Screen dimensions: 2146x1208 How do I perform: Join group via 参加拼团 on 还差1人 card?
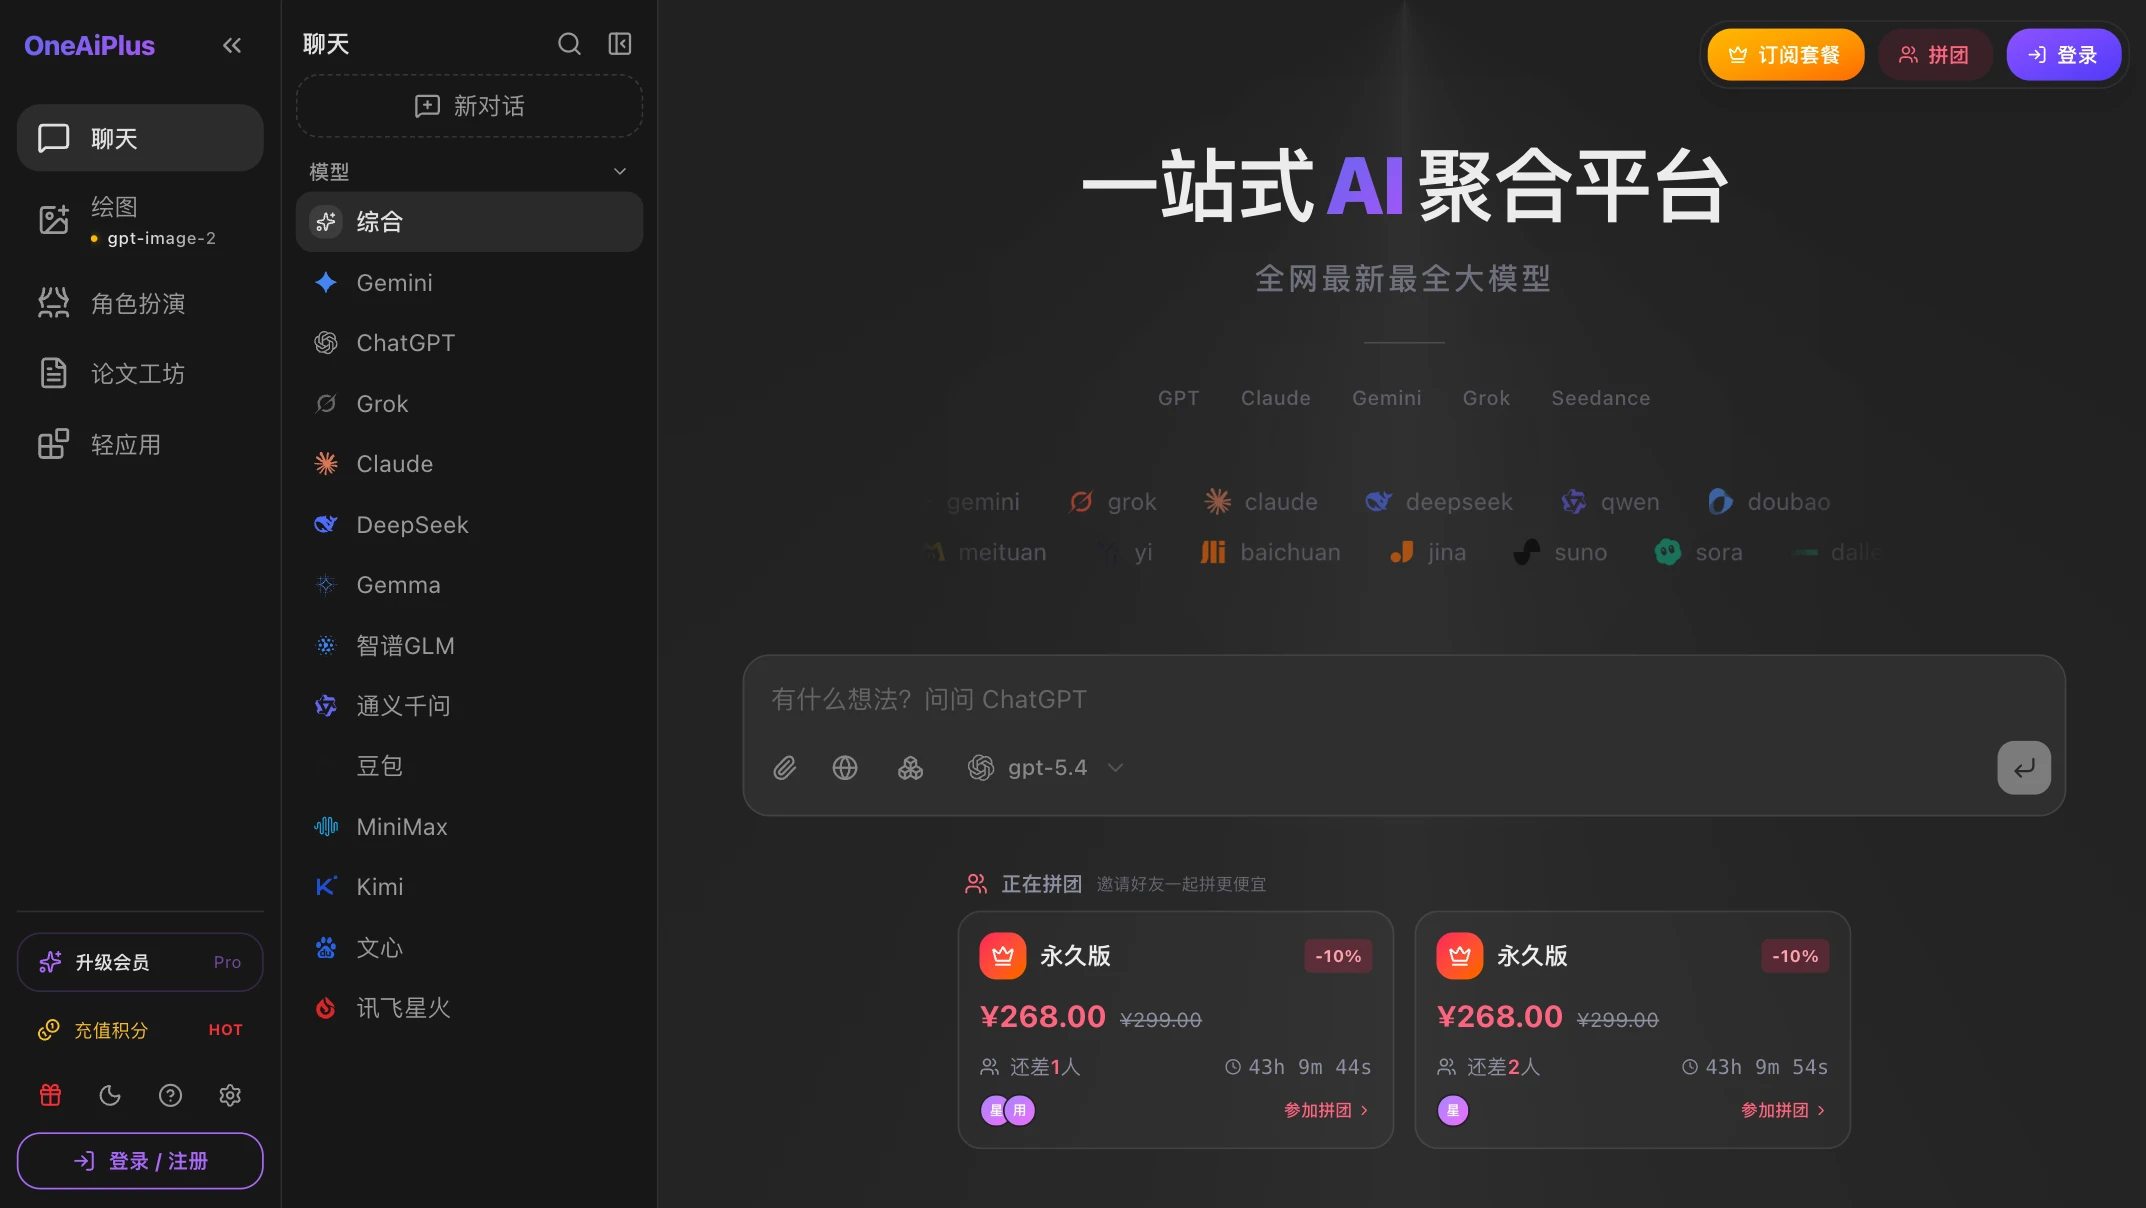click(1327, 1110)
